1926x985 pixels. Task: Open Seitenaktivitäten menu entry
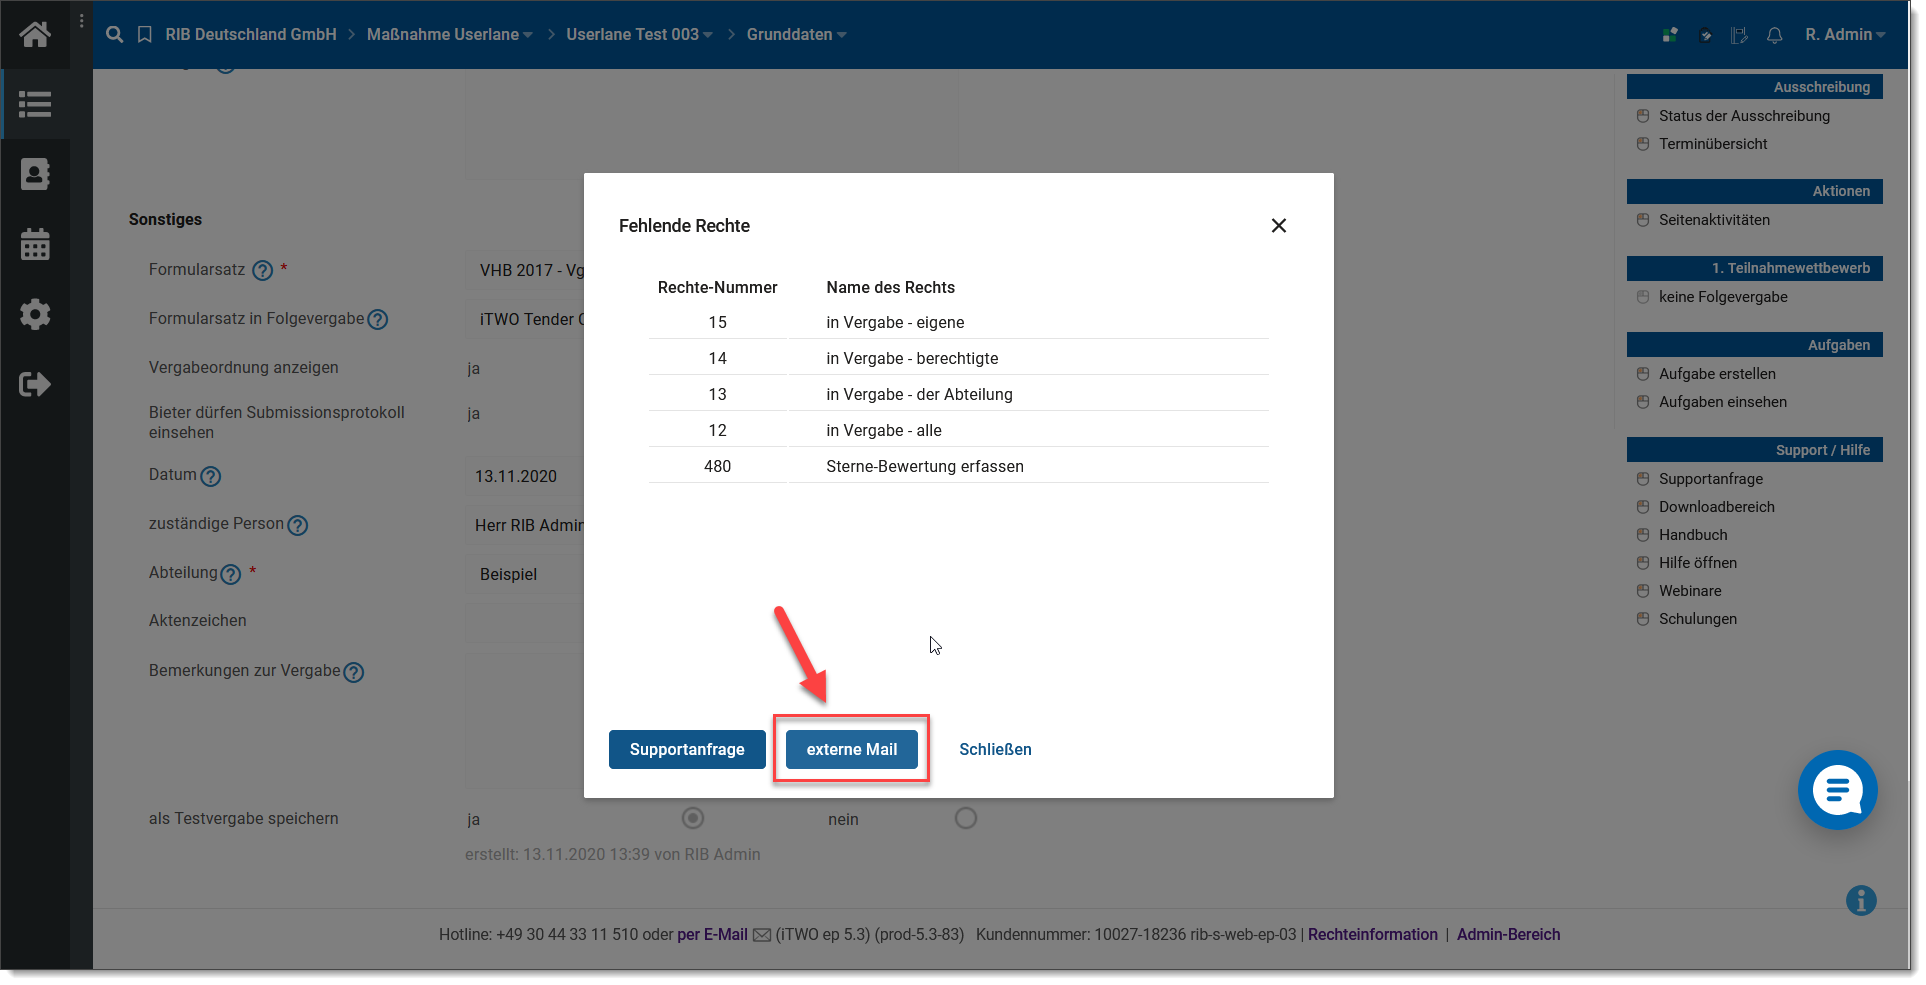[1714, 220]
